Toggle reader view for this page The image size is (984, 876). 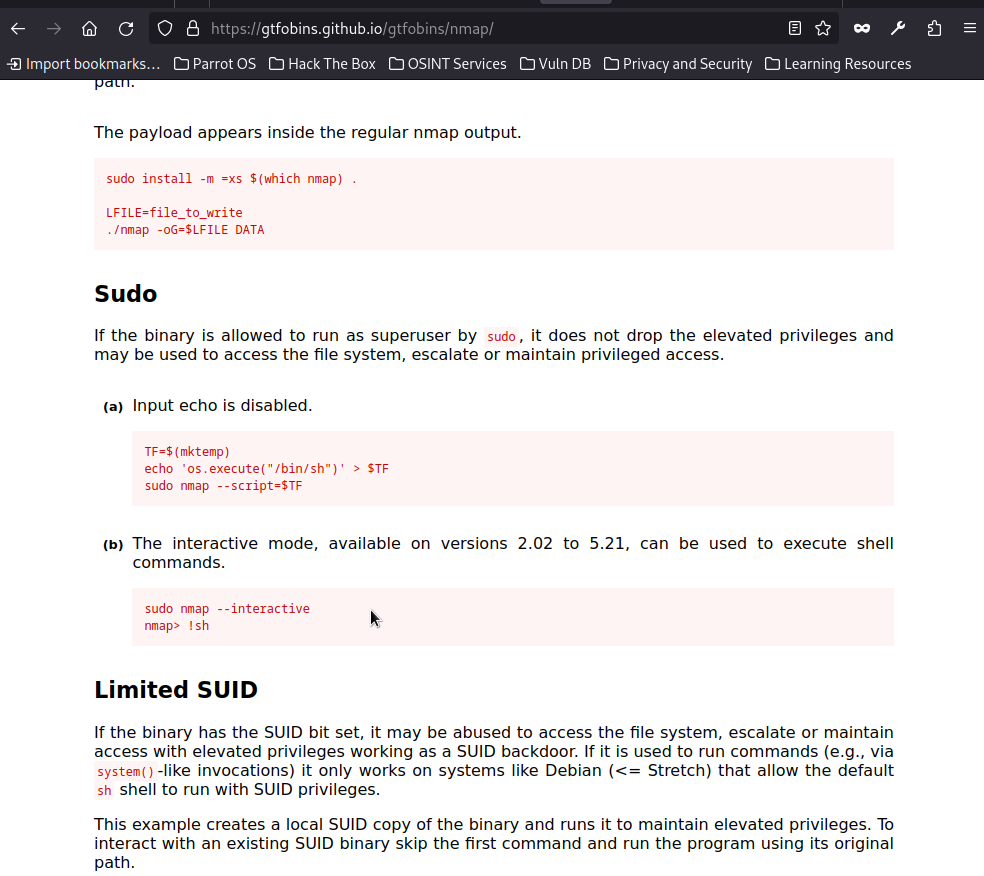coord(794,29)
